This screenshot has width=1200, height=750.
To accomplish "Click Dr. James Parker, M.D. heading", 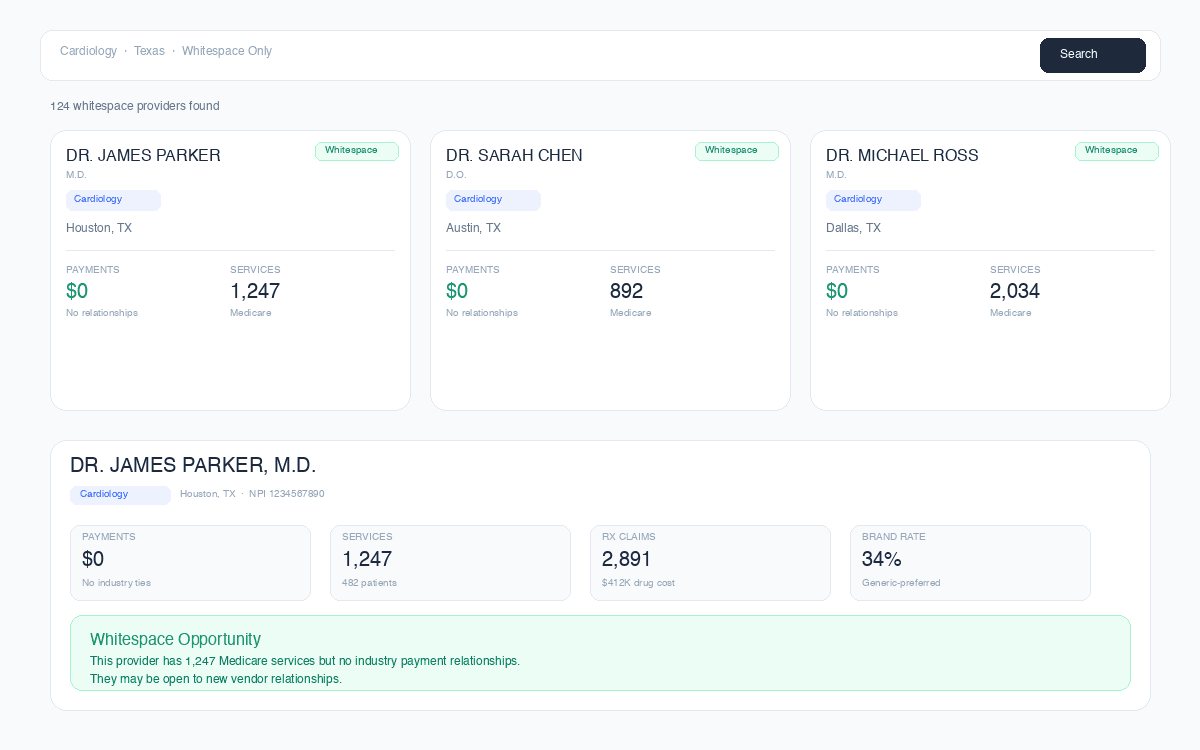I will 193,465.
